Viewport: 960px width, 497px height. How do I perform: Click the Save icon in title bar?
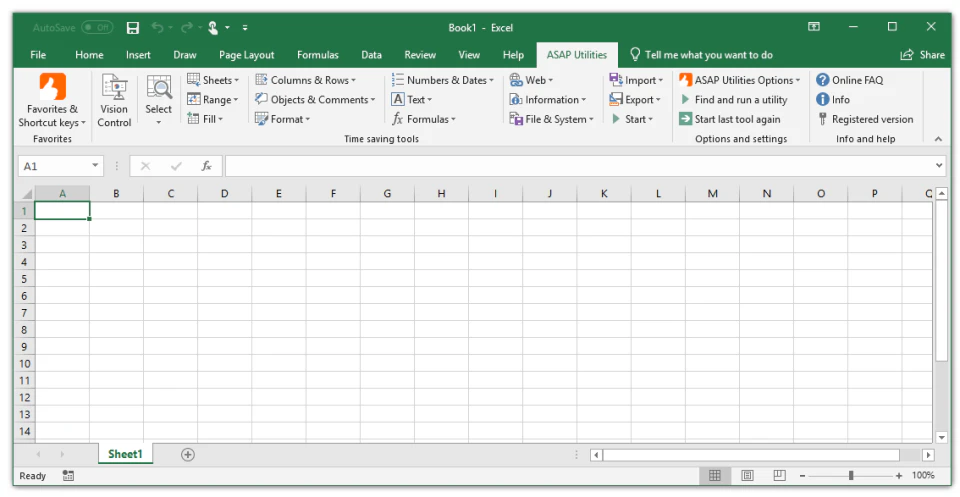click(x=133, y=28)
